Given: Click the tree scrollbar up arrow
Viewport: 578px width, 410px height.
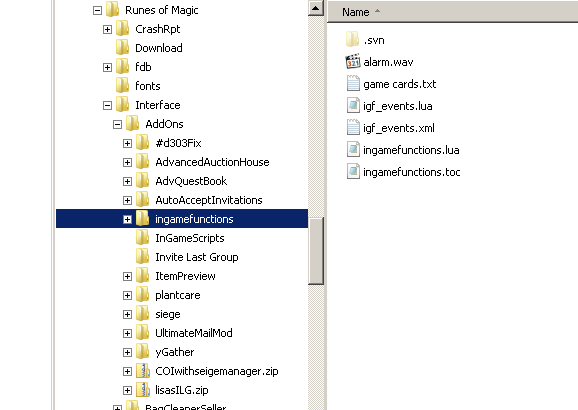Looking at the screenshot, I should (x=316, y=8).
